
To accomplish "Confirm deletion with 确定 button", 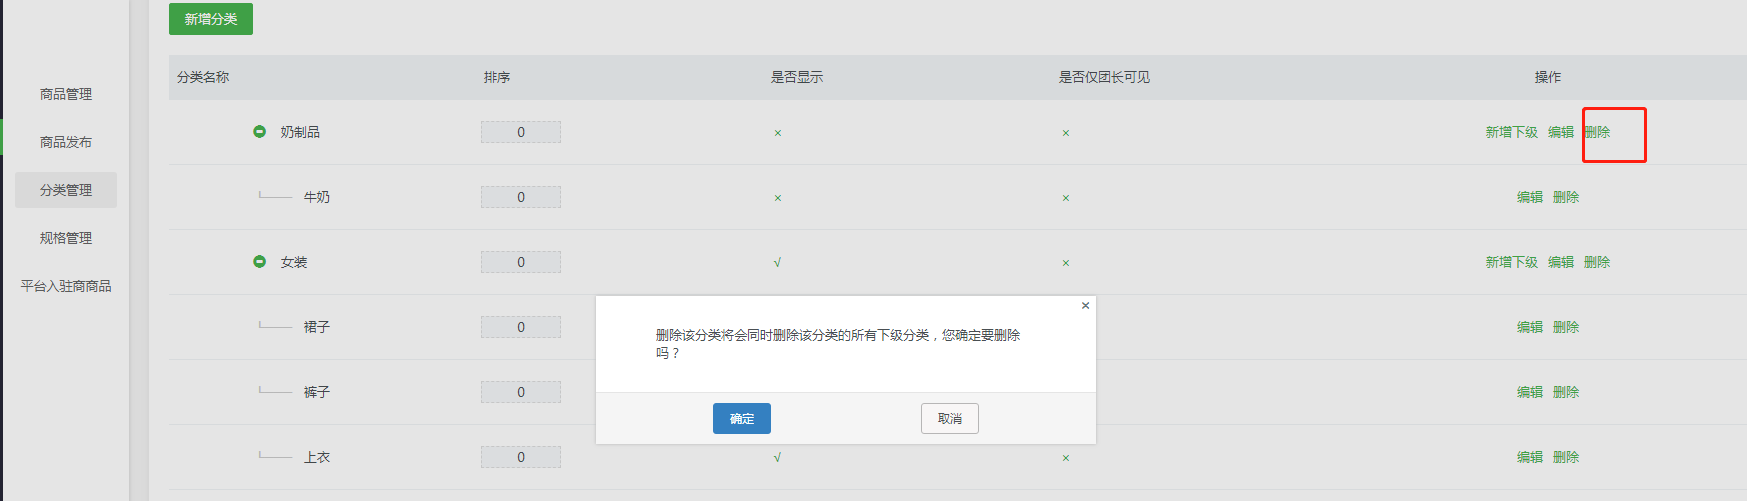I will [742, 419].
